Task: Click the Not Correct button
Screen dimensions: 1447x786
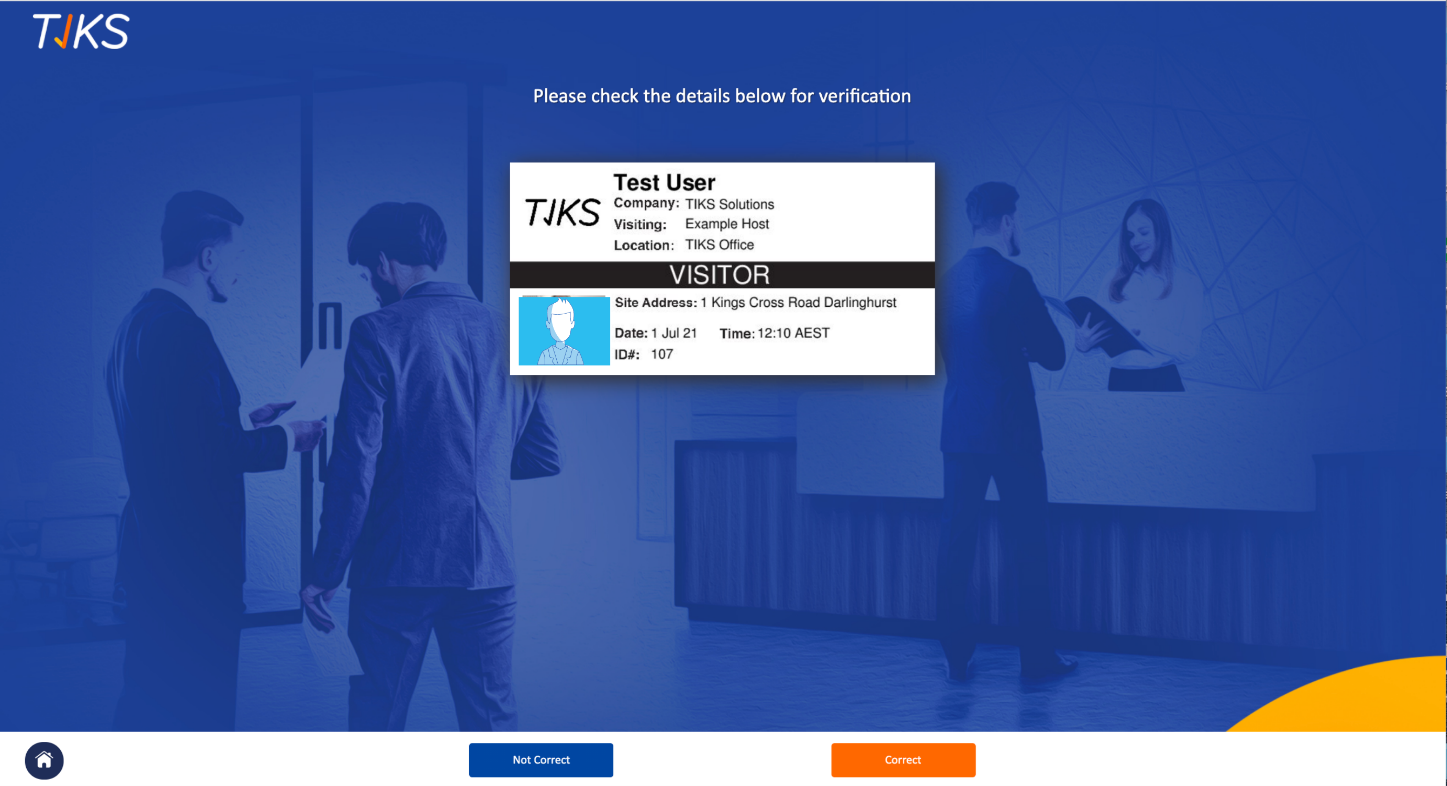Action: pos(541,760)
